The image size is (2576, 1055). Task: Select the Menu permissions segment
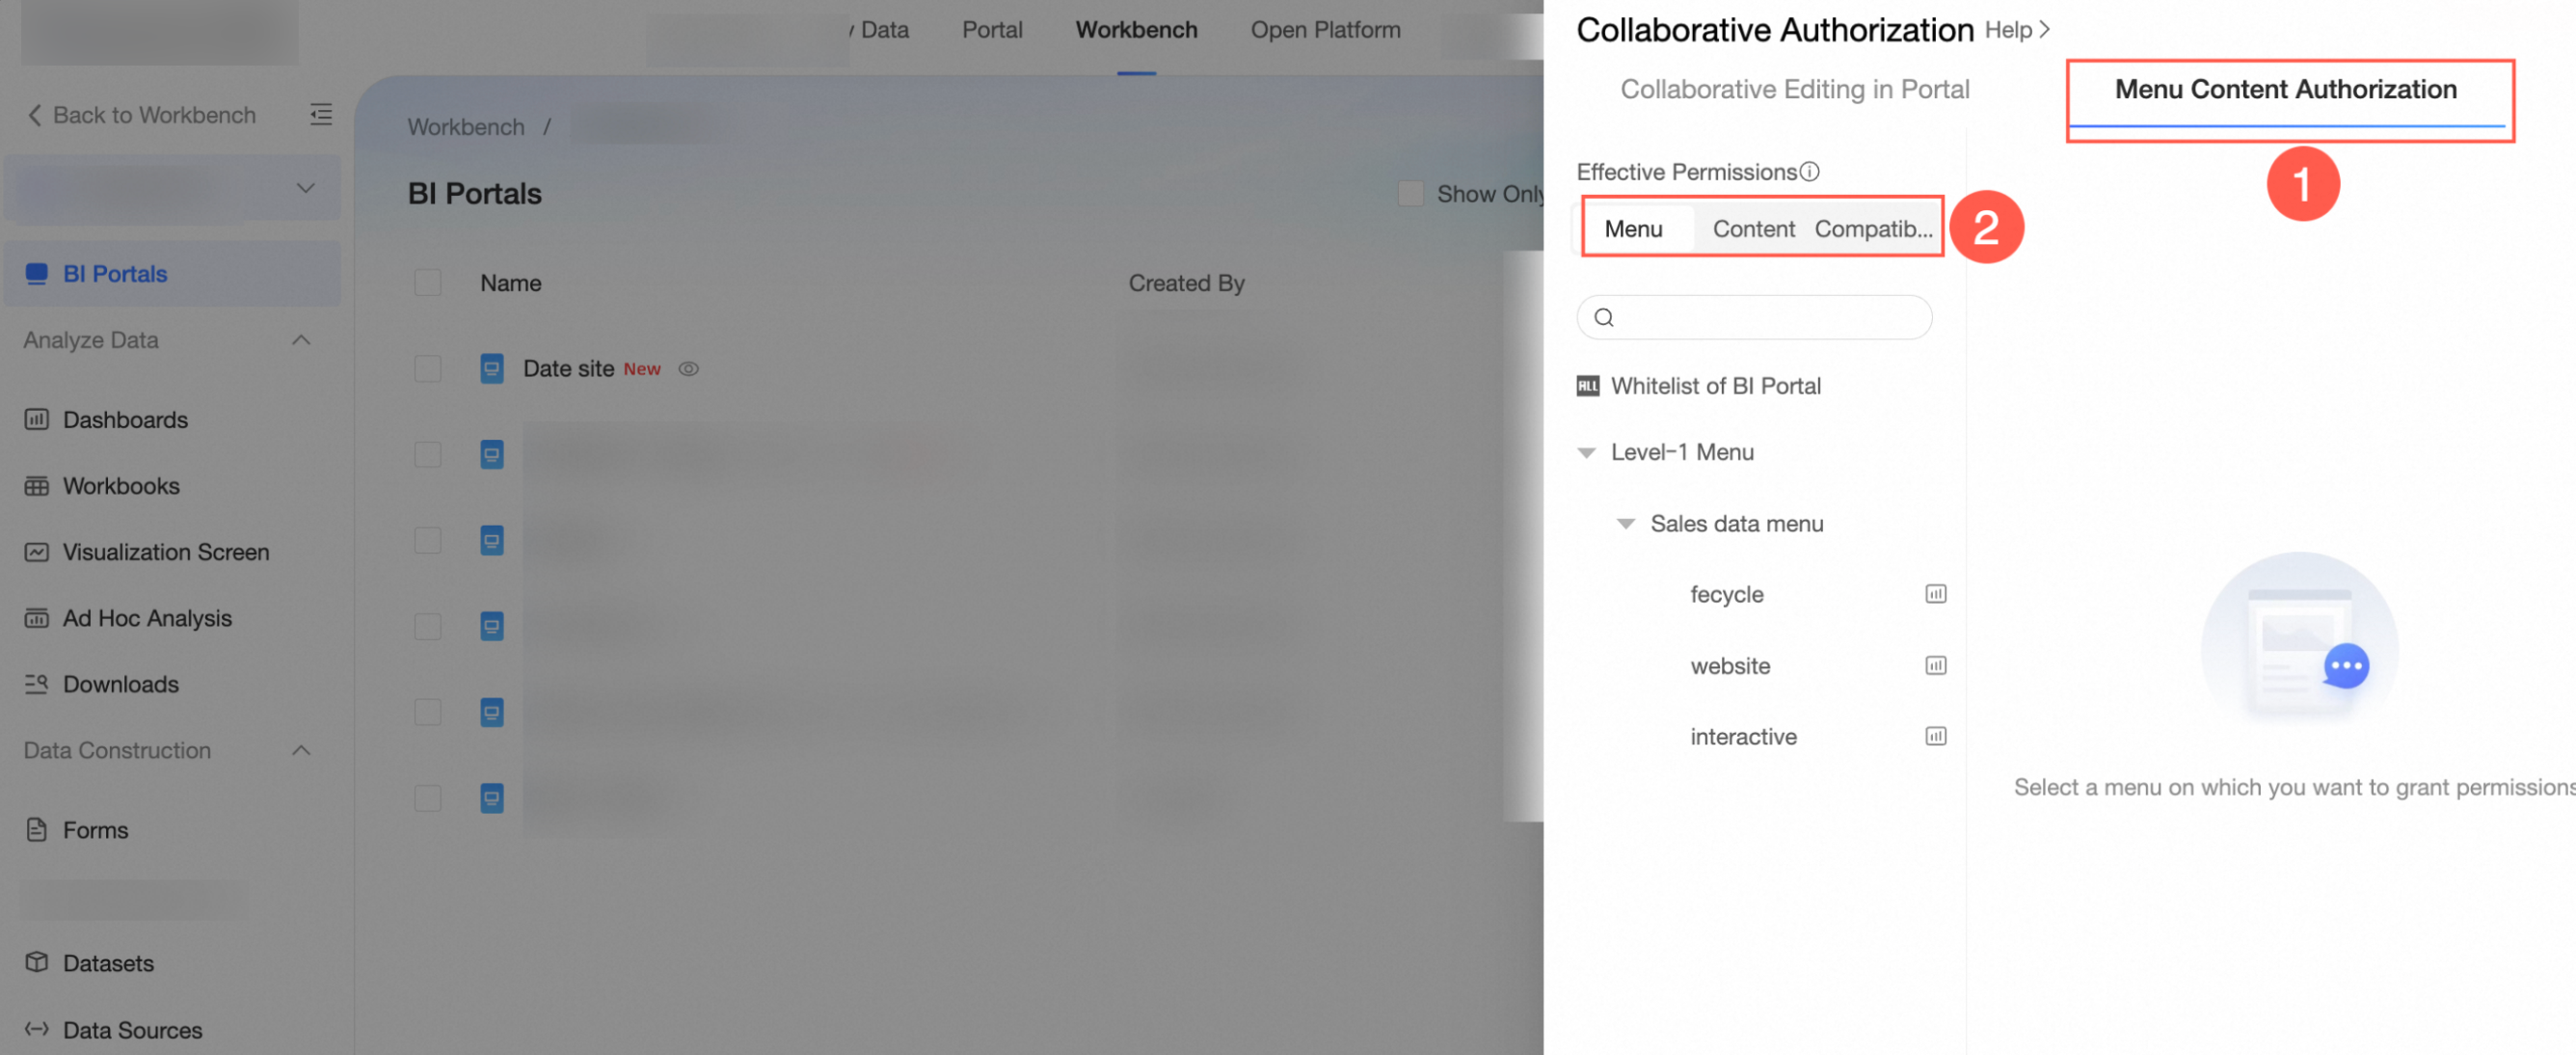1634,229
